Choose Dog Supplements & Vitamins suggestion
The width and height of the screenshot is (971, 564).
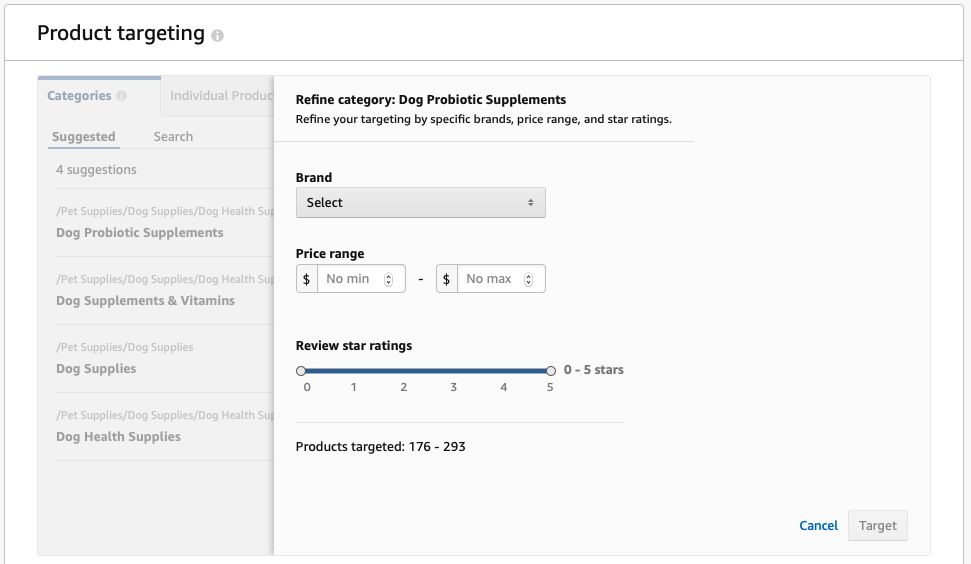pos(145,301)
